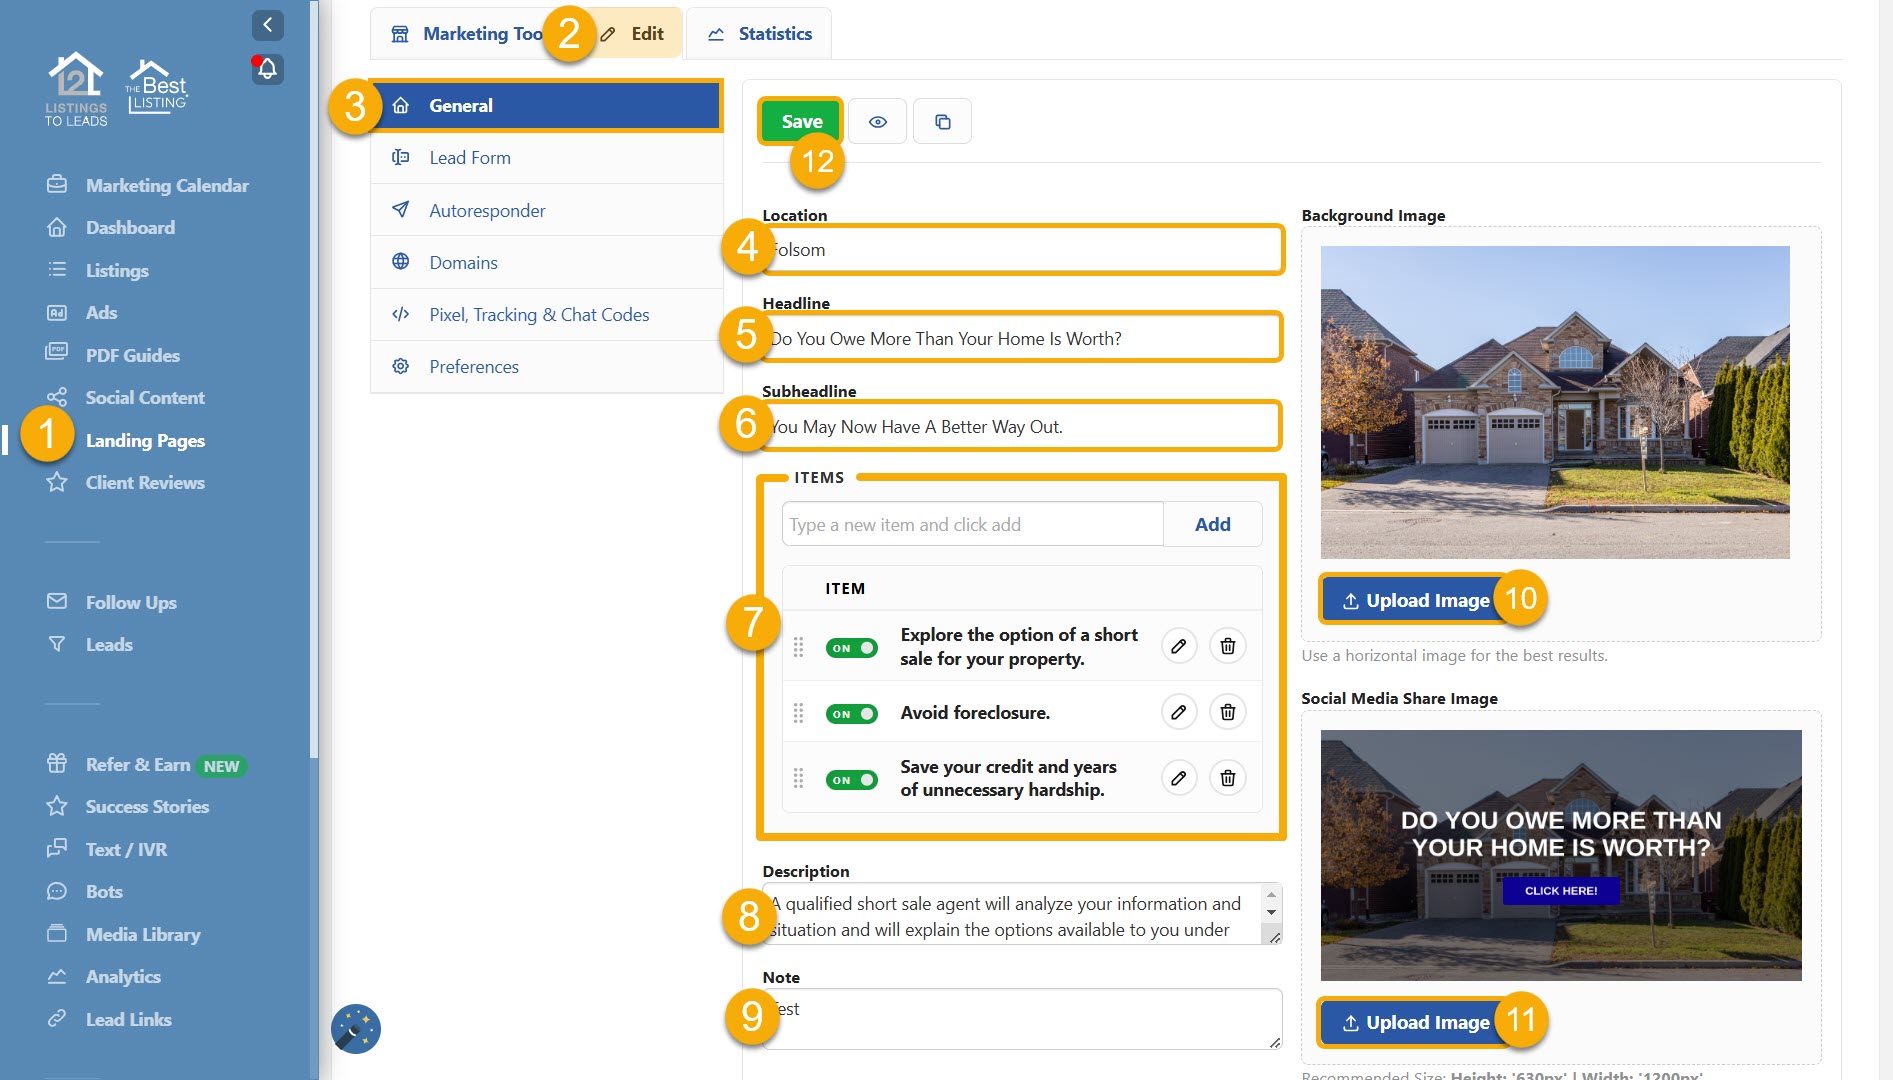This screenshot has width=1893, height=1080.
Task: Click the duplicate page copy icon
Action: 942,122
